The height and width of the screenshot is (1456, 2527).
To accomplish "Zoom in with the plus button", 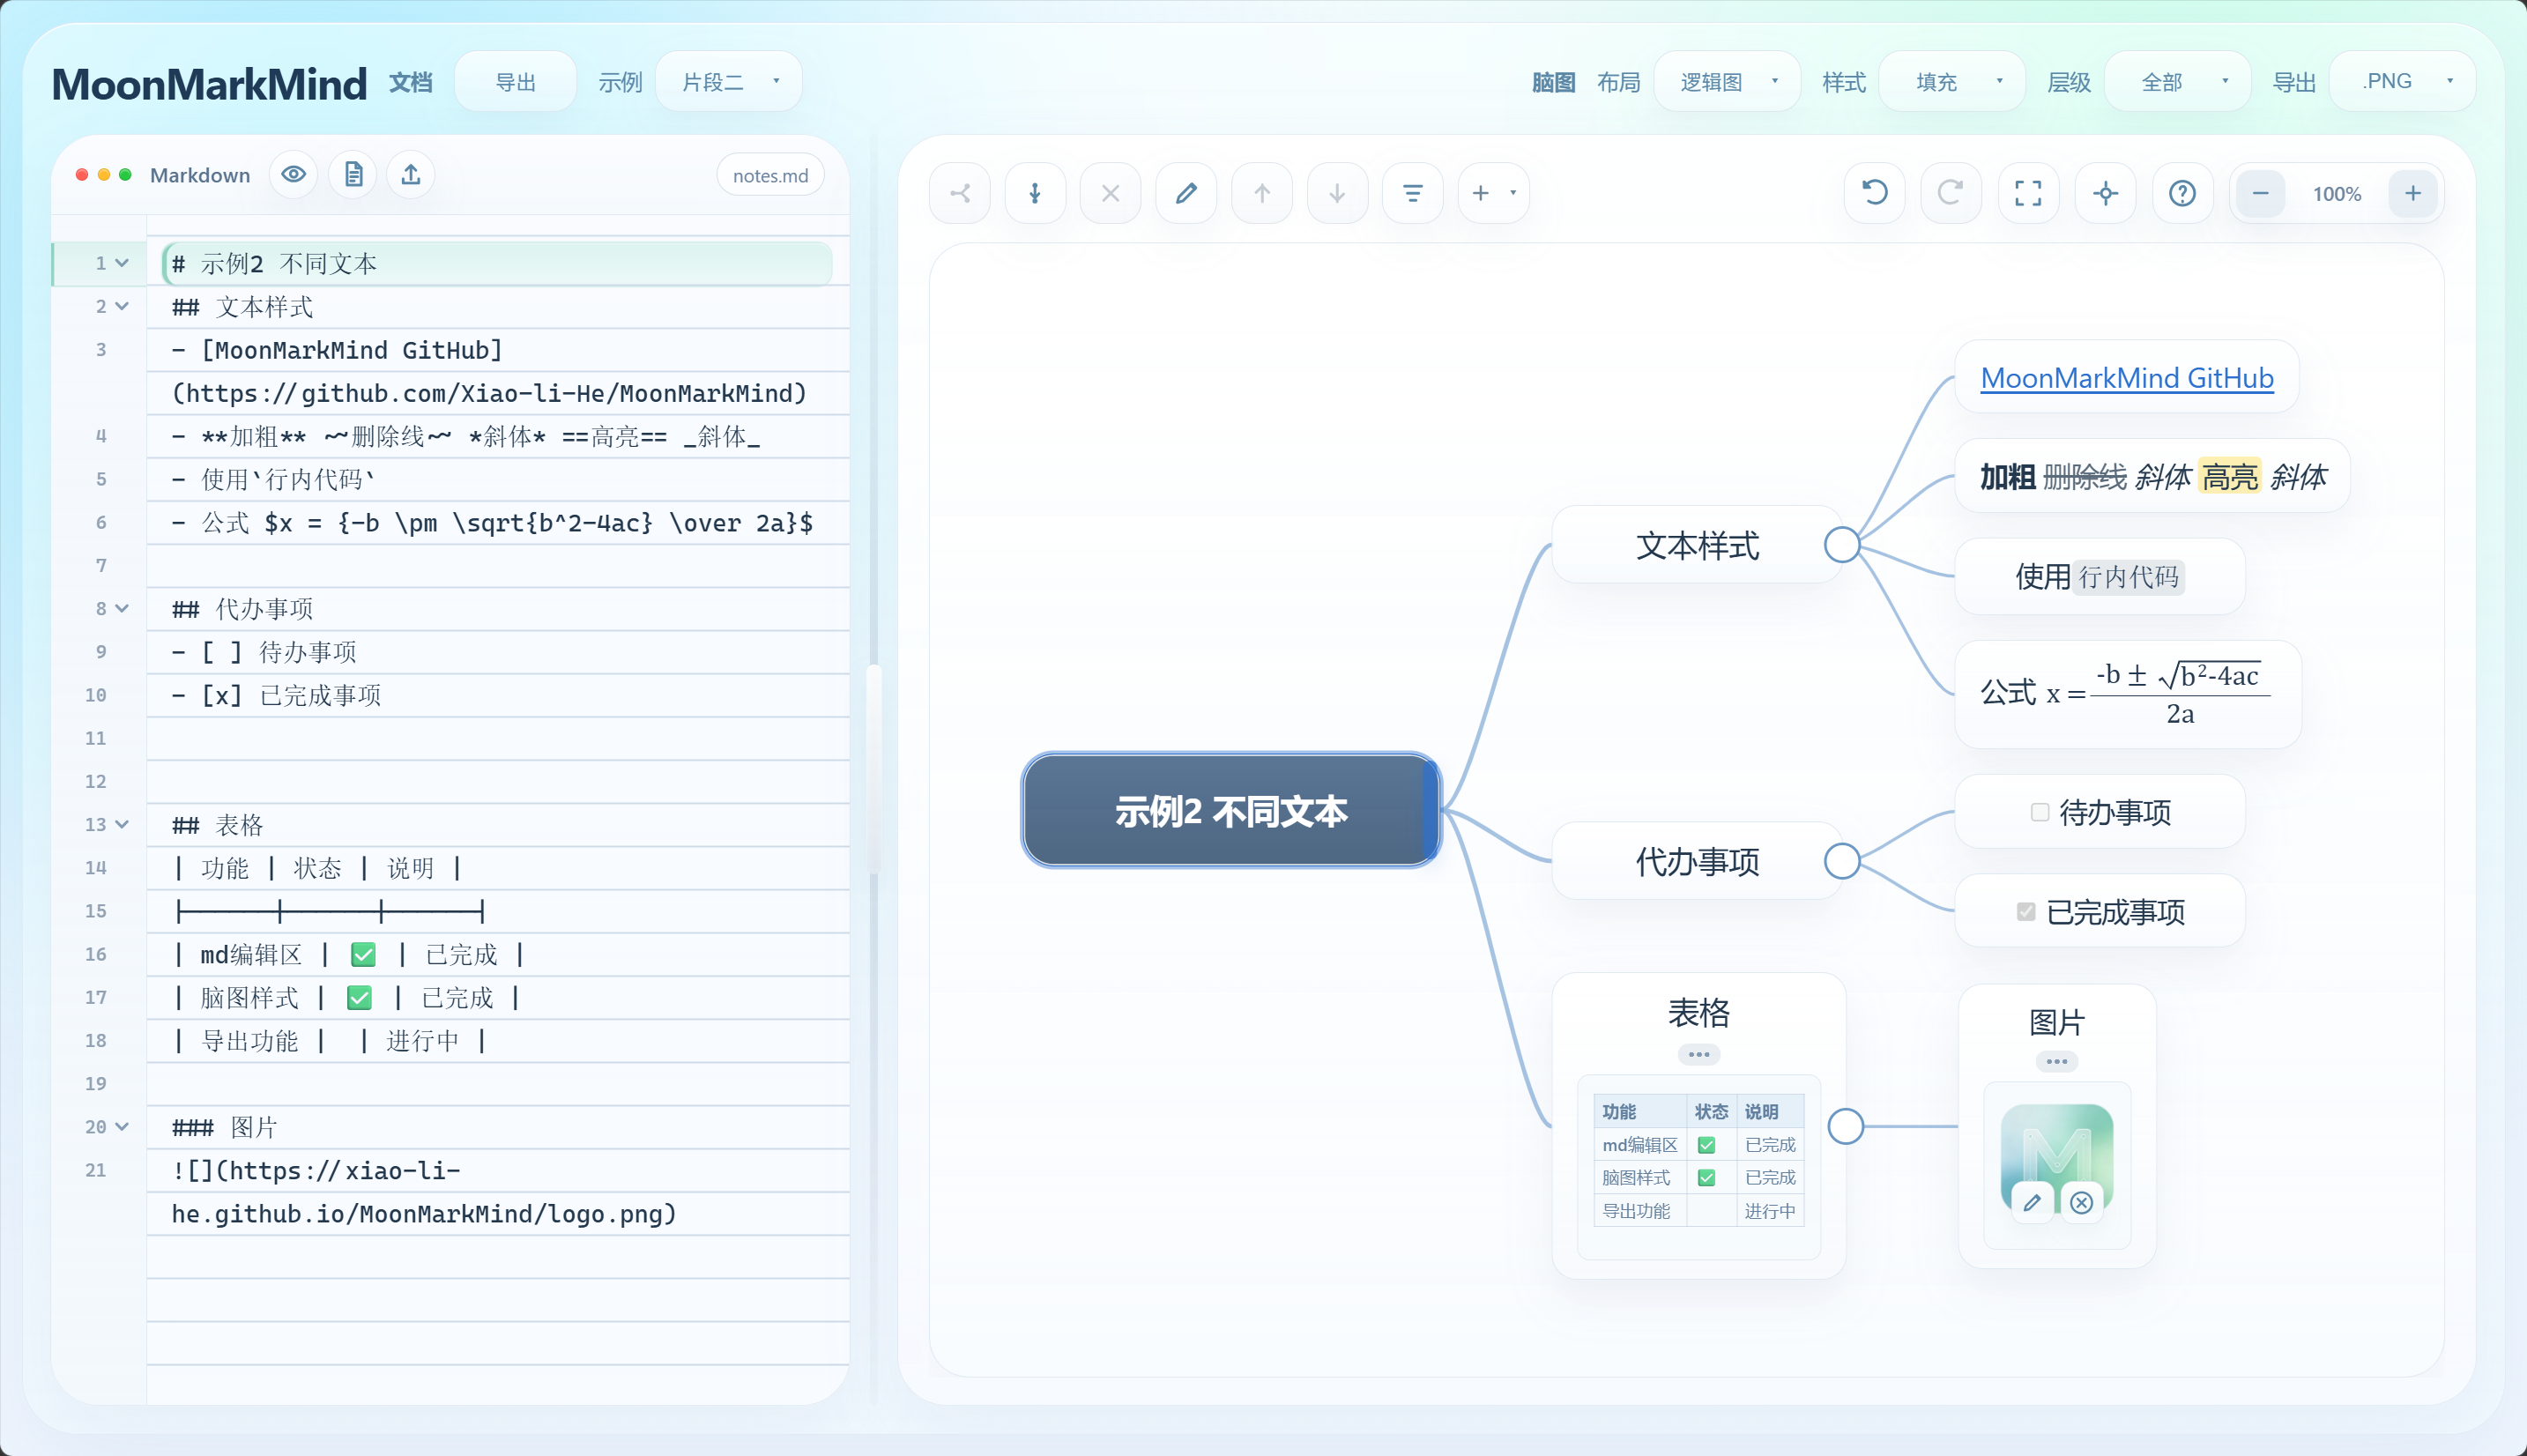I will (x=2413, y=193).
